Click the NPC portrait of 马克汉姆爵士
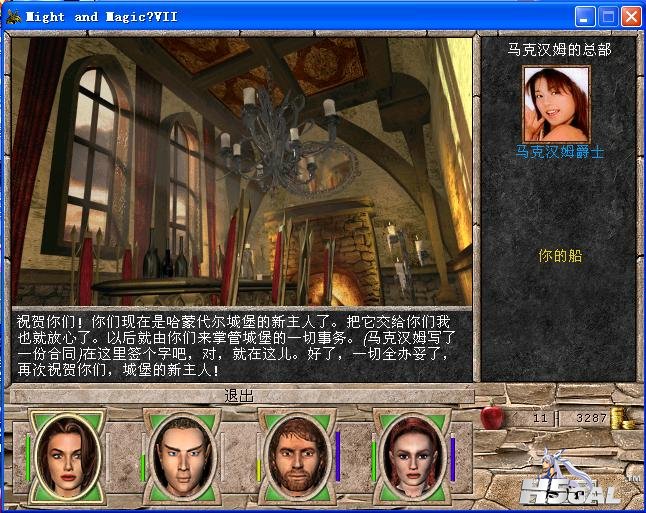Image resolution: width=646 pixels, height=513 pixels. (x=557, y=104)
